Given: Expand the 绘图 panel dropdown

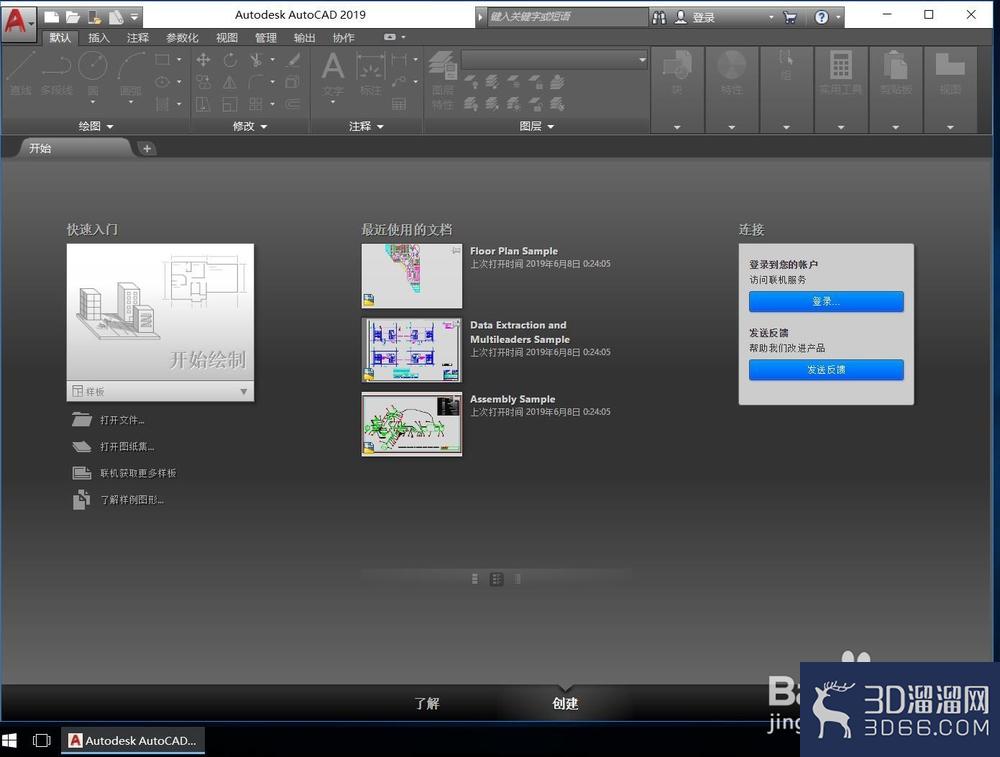Looking at the screenshot, I should coord(96,126).
